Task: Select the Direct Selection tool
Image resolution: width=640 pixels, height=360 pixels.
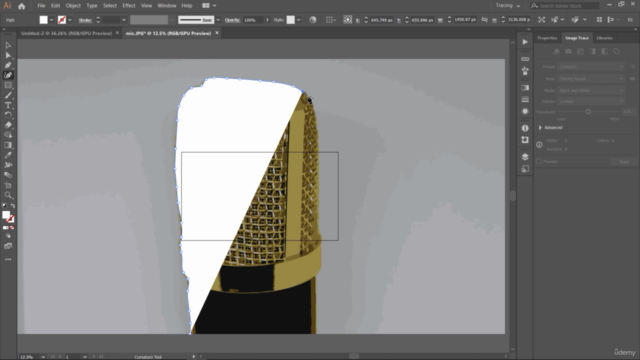Action: 8,55
